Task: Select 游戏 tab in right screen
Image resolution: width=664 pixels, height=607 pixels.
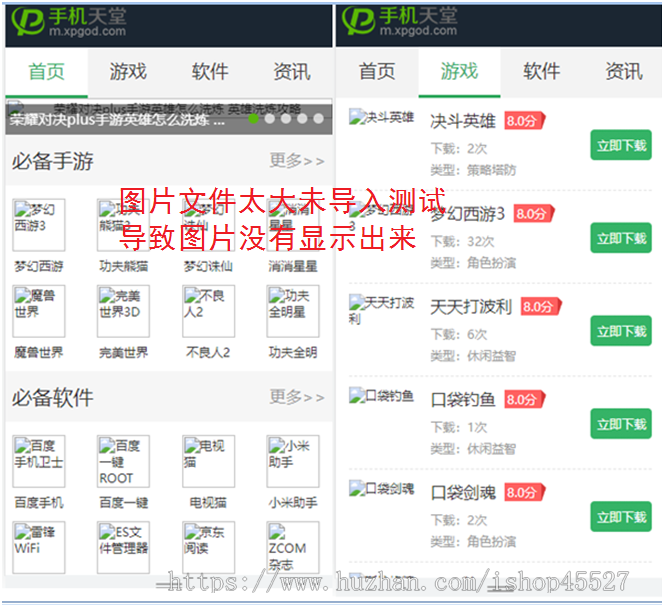Action: [x=459, y=72]
